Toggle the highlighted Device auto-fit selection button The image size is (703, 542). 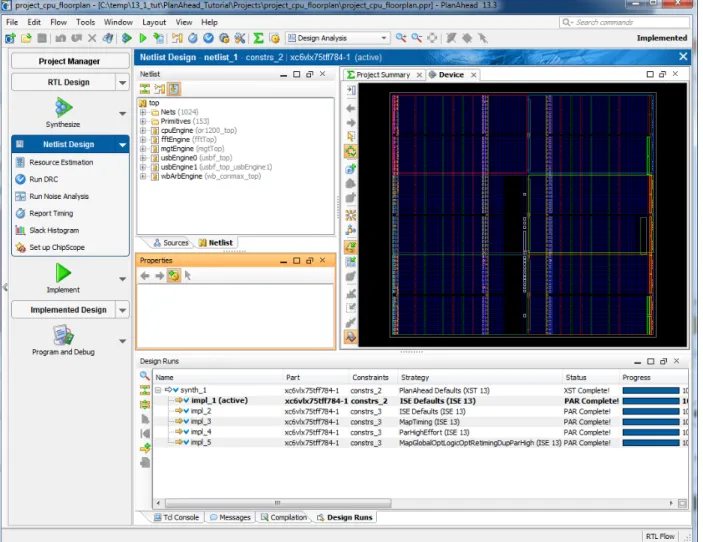pos(351,152)
